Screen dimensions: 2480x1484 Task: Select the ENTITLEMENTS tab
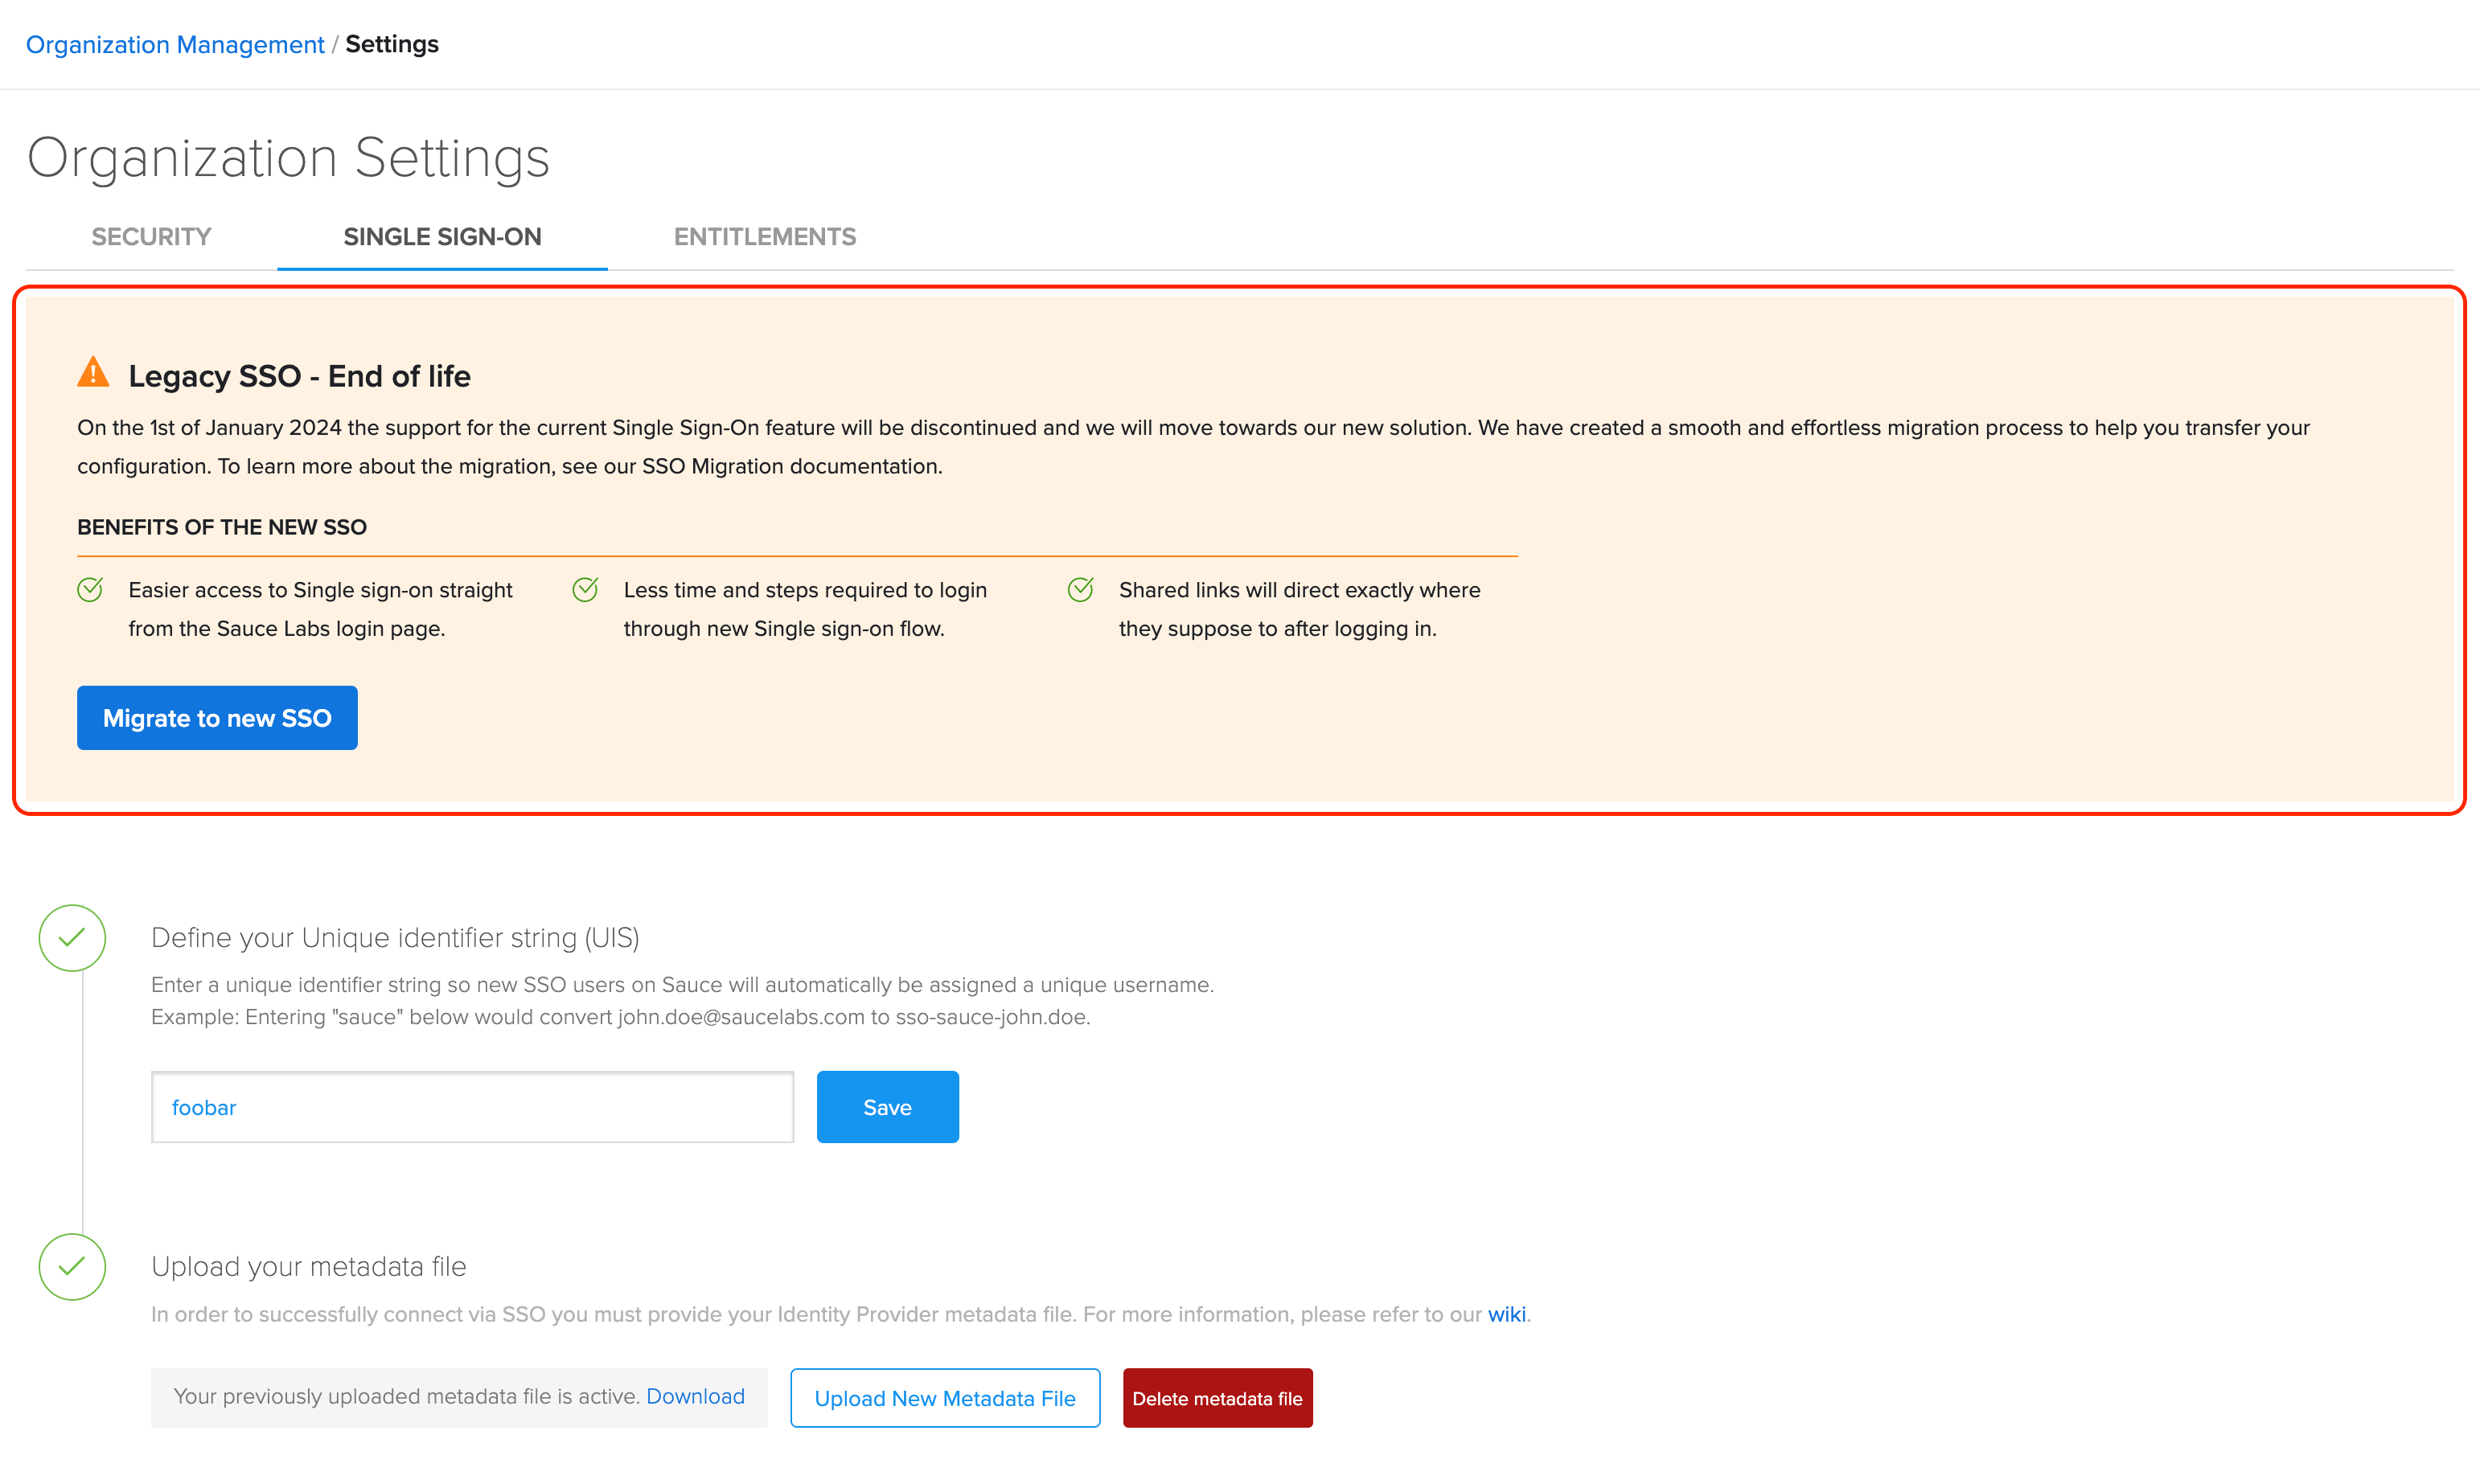coord(765,236)
